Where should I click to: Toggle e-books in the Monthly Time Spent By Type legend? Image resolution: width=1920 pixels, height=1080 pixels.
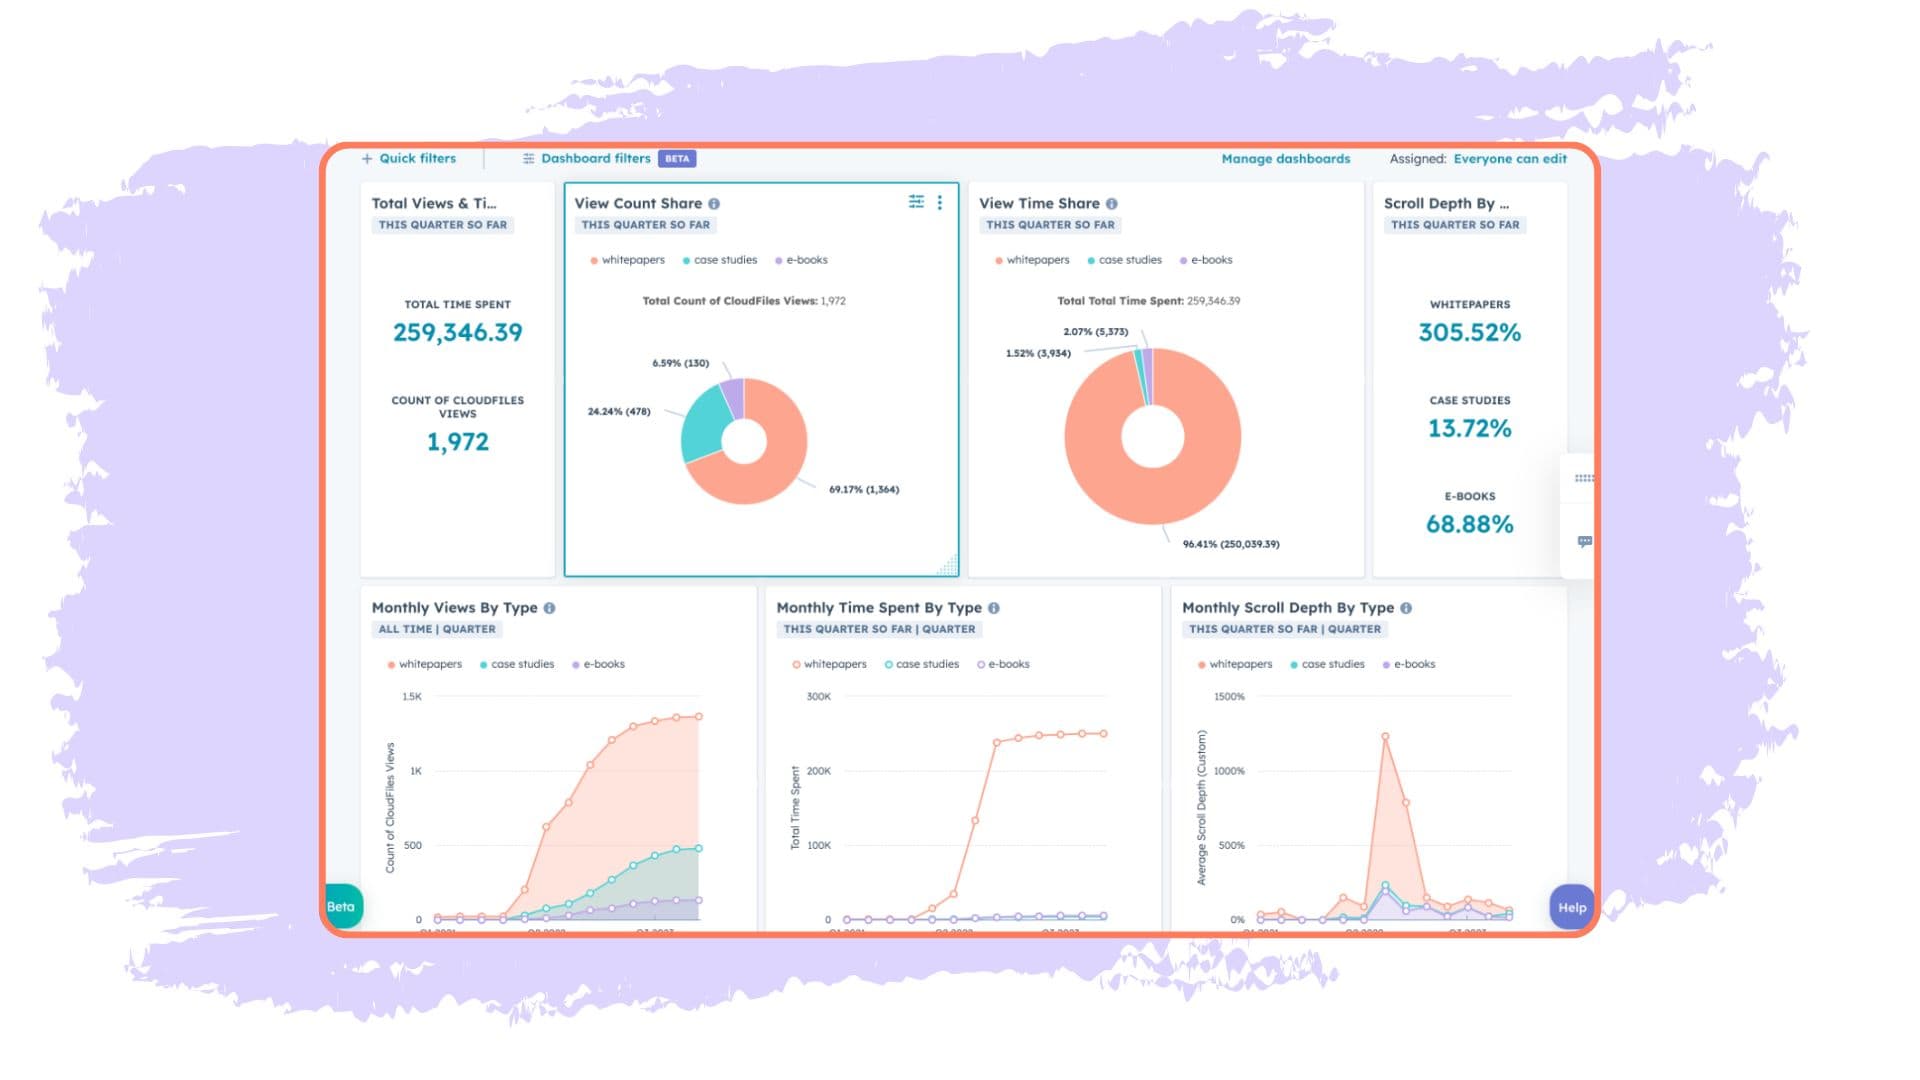pyautogui.click(x=1008, y=663)
